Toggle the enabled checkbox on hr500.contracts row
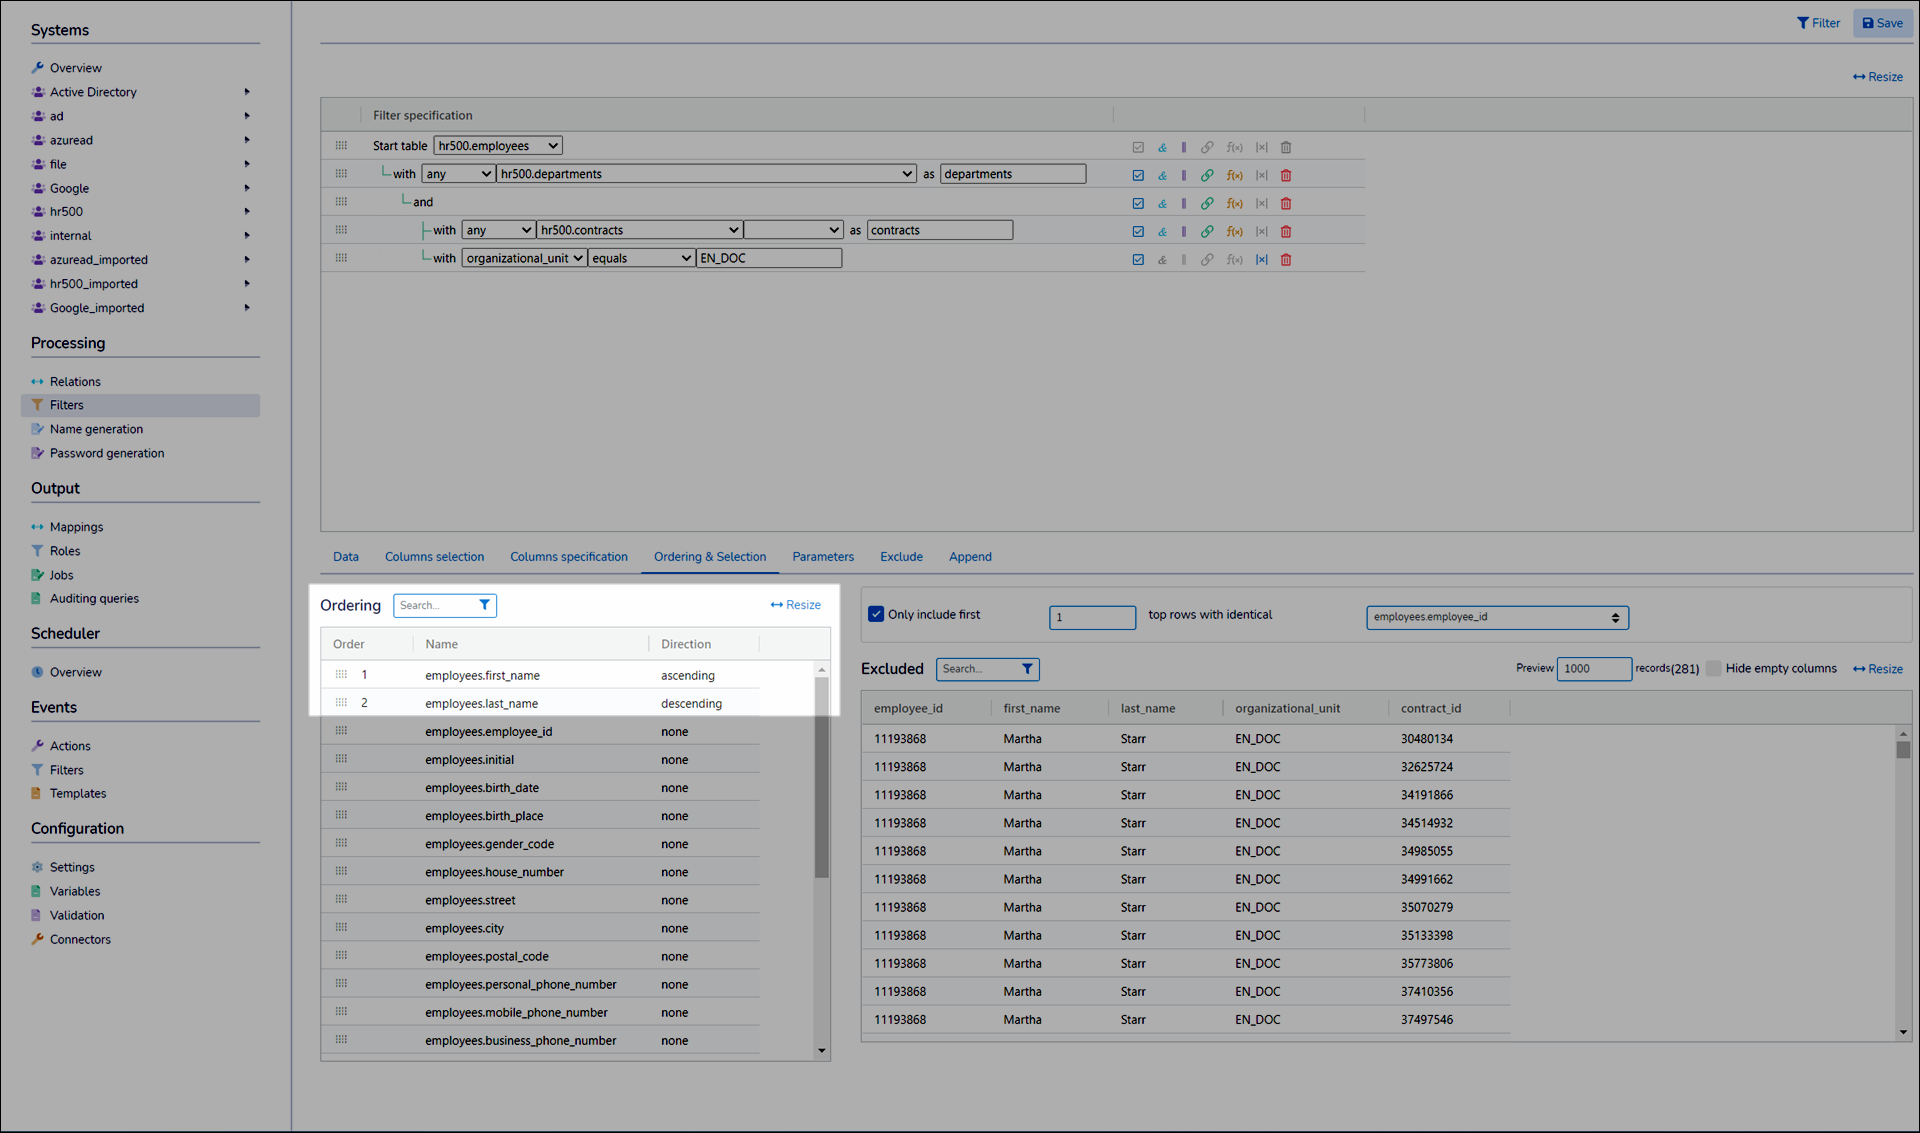The image size is (1920, 1133). [x=1138, y=231]
